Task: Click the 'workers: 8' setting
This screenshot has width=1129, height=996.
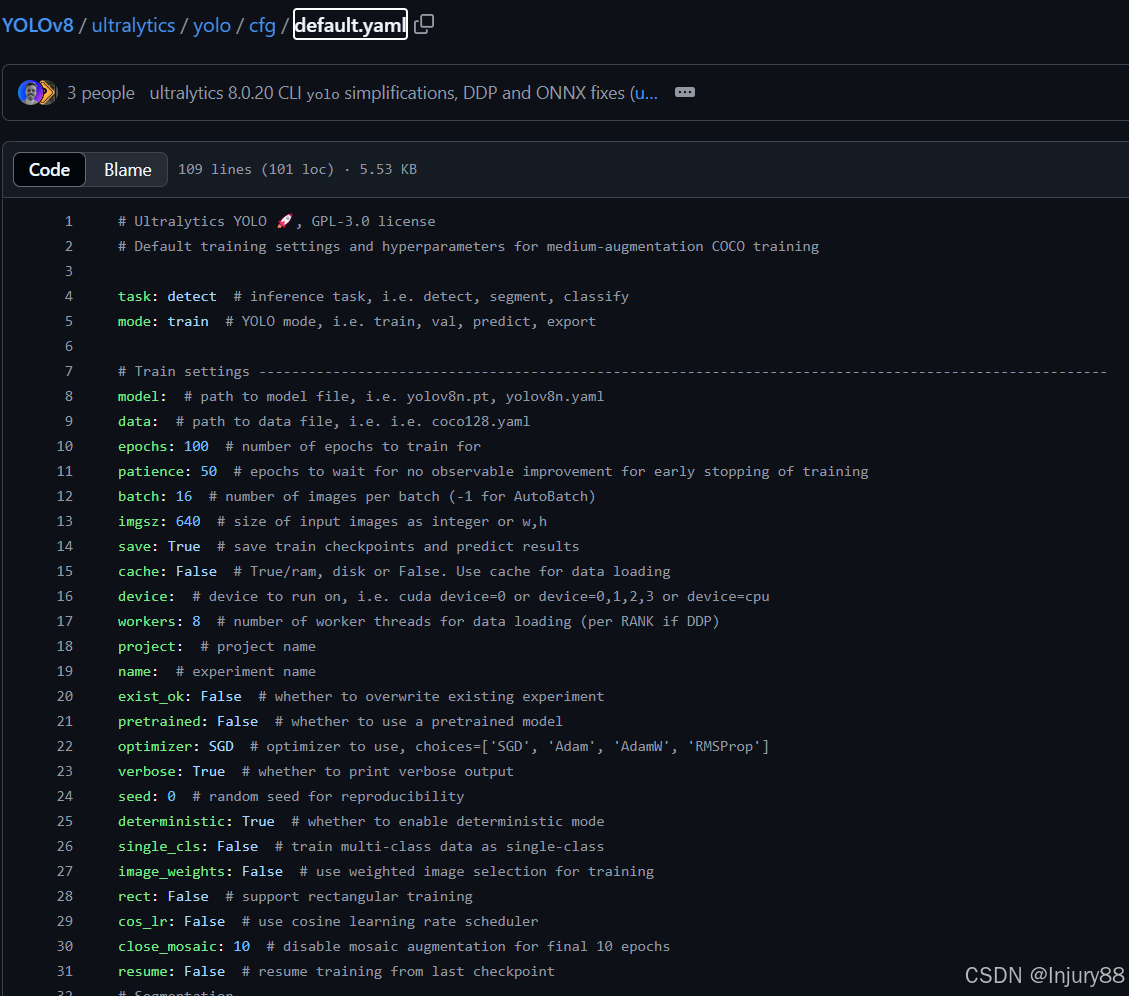Action: tap(159, 621)
